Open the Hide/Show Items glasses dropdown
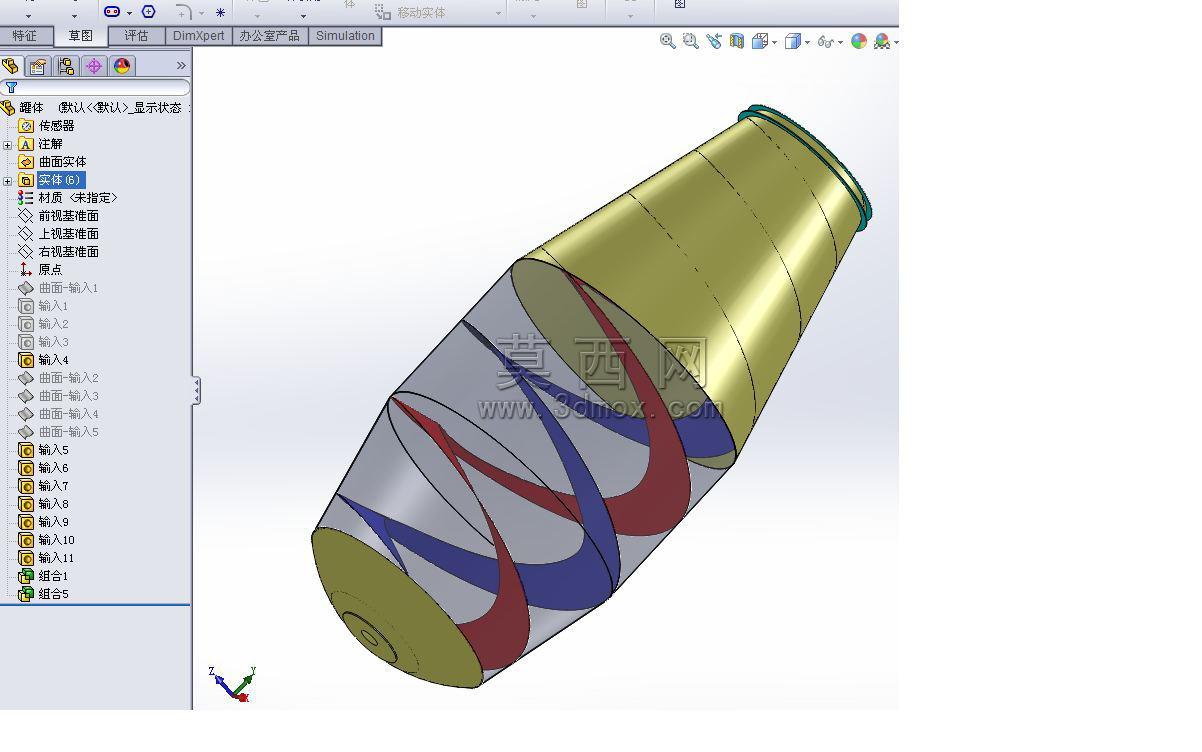 [x=829, y=41]
